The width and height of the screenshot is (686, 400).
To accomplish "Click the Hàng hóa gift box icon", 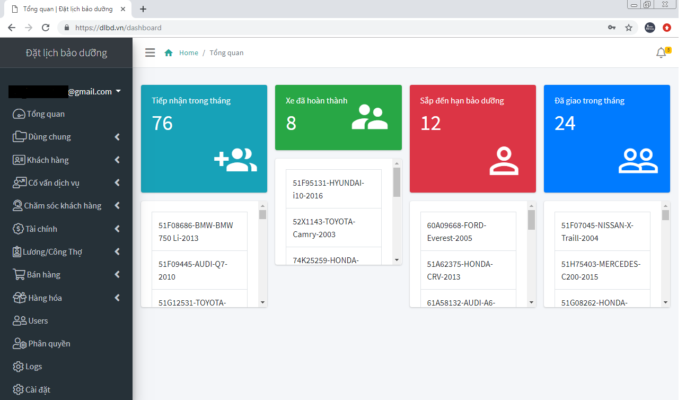I will [18, 298].
